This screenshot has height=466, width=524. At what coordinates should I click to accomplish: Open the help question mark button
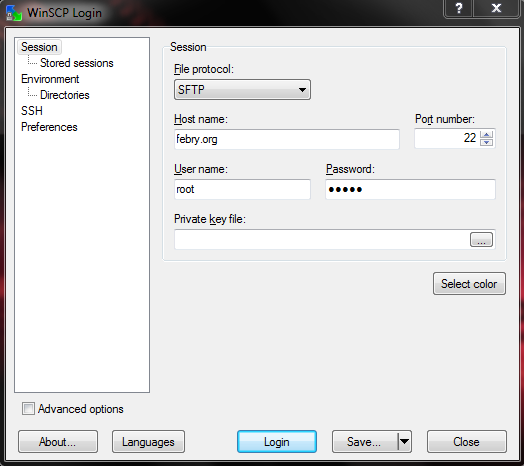tap(458, 8)
